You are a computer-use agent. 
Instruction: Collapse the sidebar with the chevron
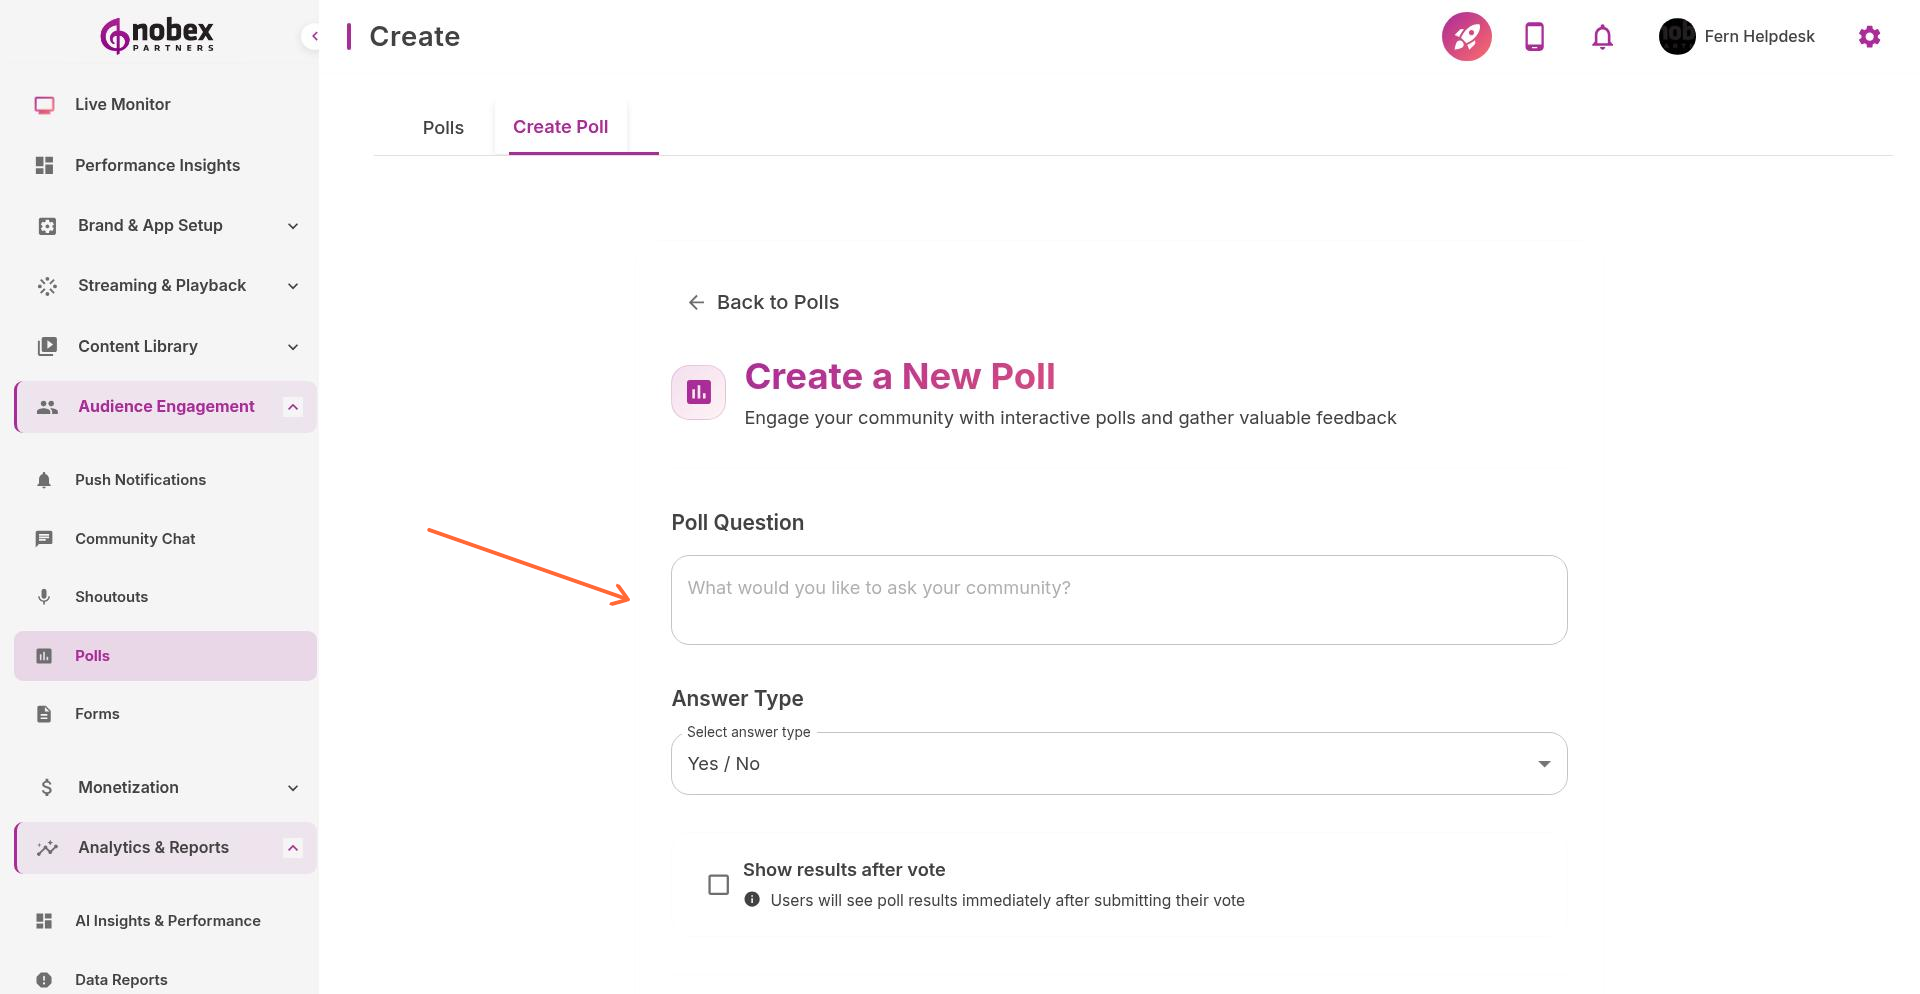point(315,35)
